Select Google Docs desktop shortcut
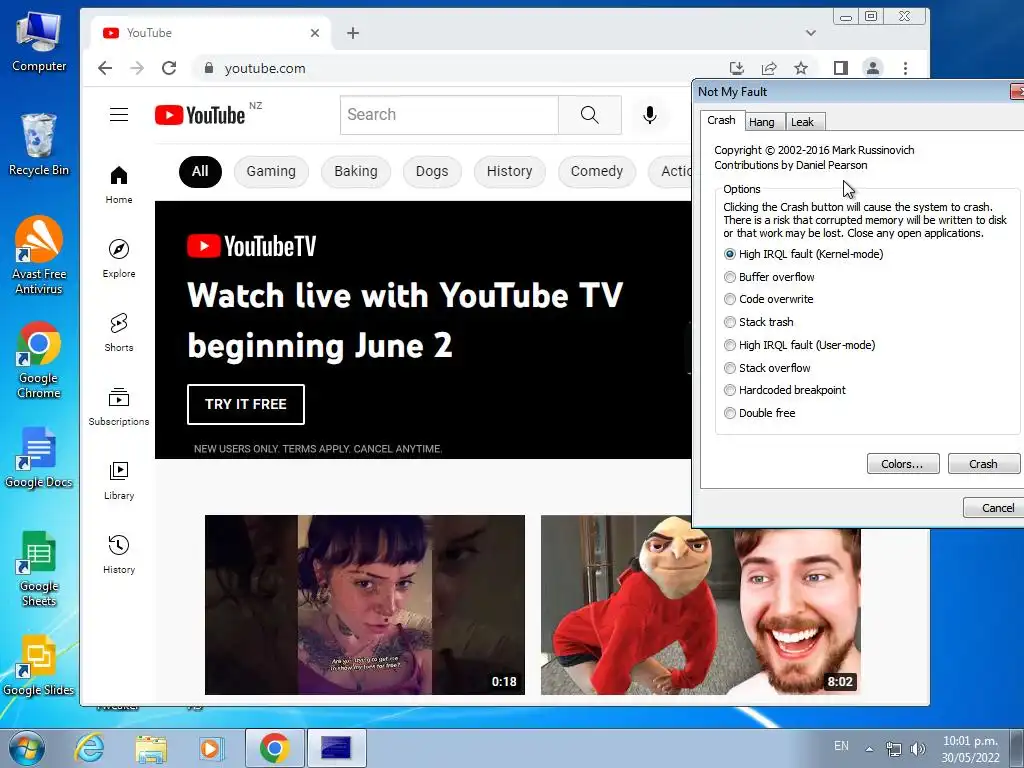 click(39, 457)
